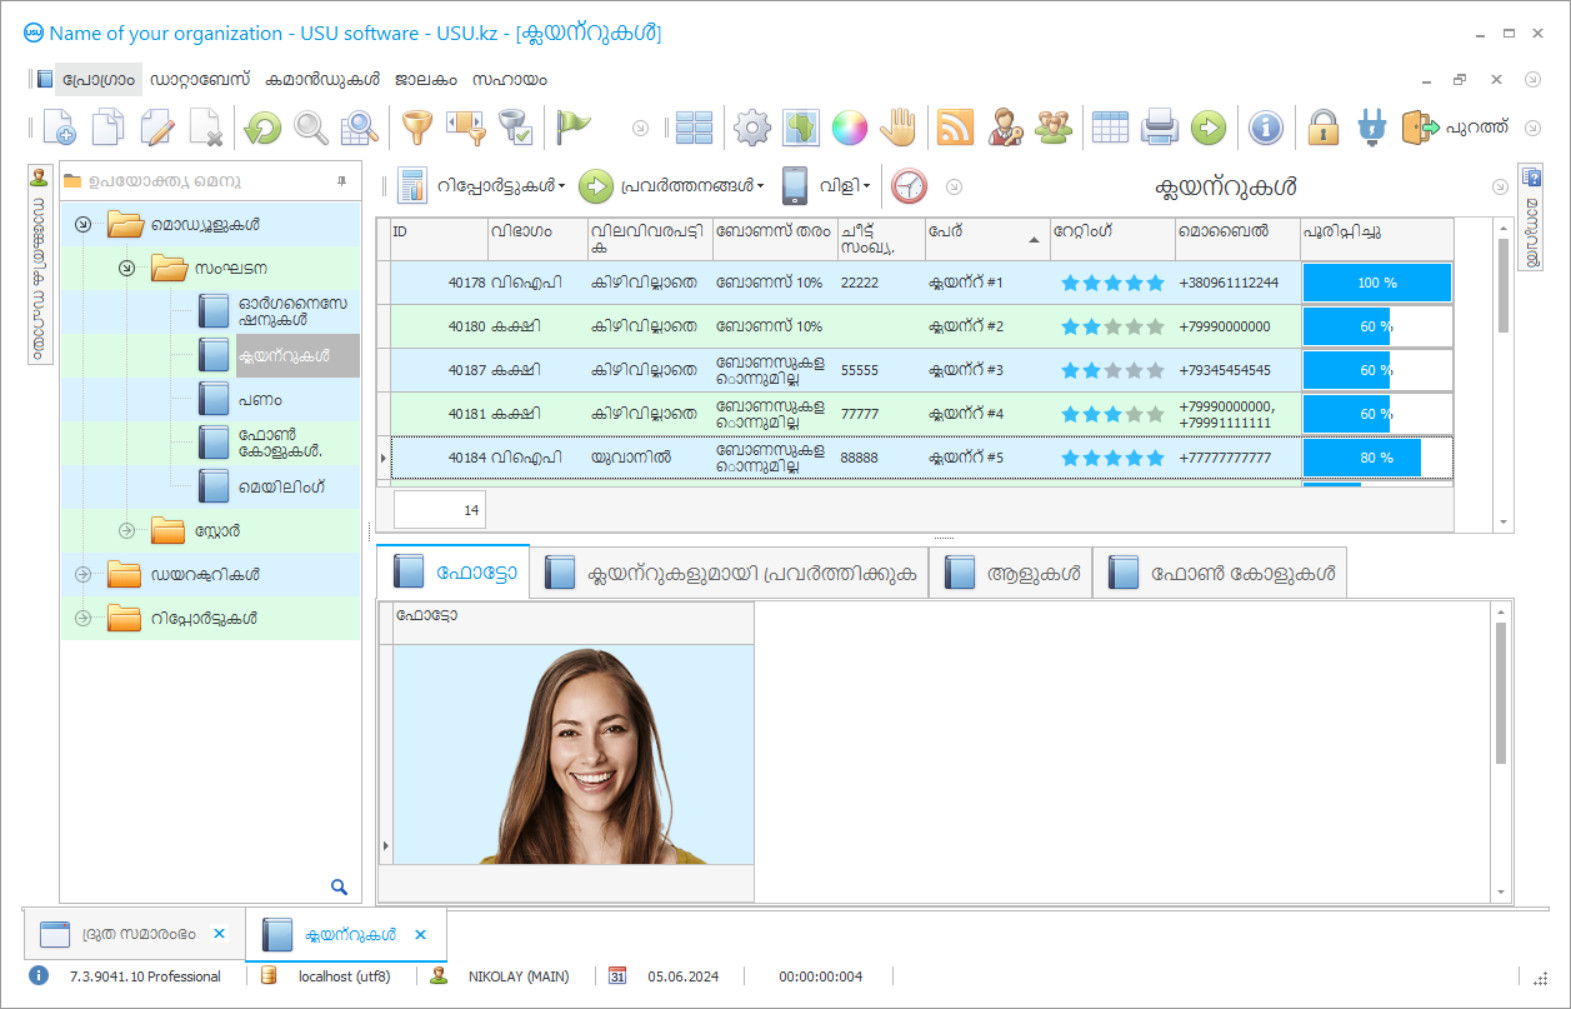
Task: Click the RSS feed orange icon
Action: coord(955,128)
